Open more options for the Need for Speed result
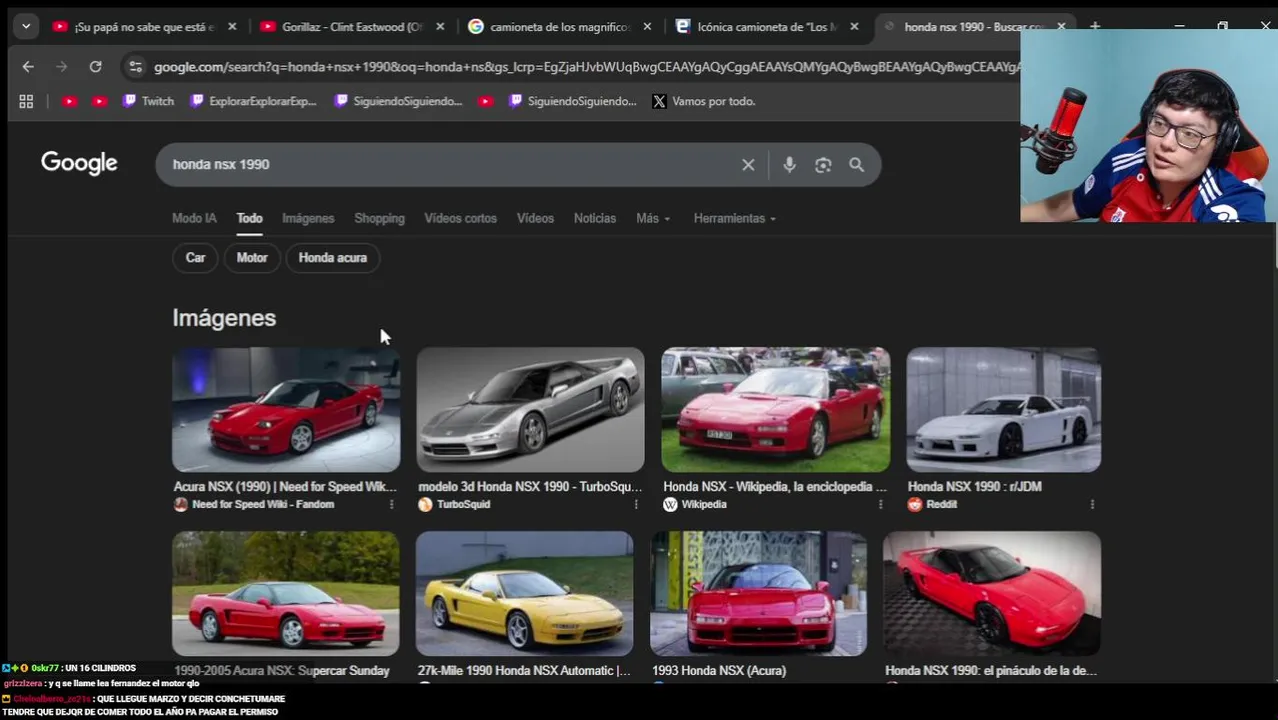Image resolution: width=1278 pixels, height=720 pixels. (391, 505)
